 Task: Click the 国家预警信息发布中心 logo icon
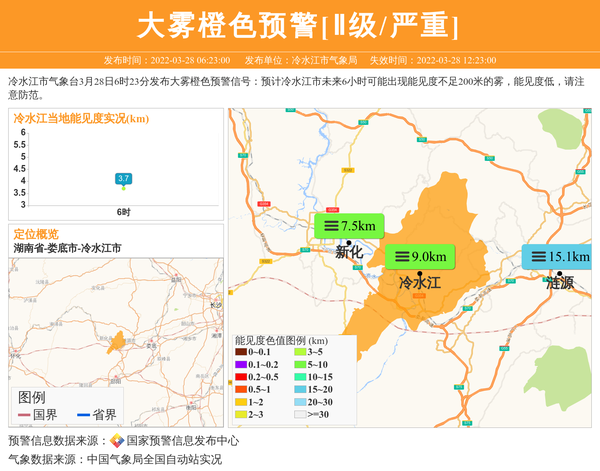(117, 441)
